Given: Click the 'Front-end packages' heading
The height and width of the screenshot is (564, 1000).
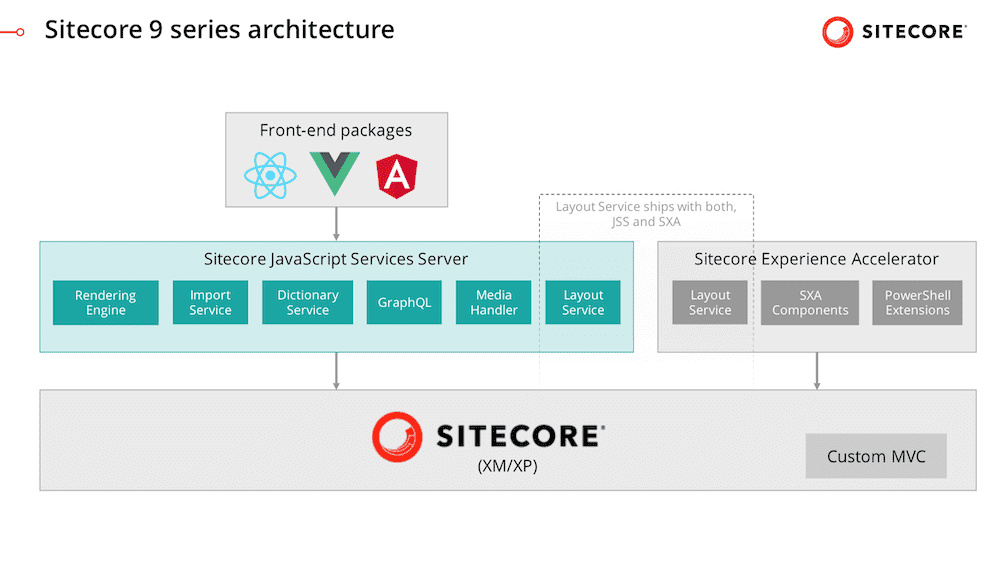Looking at the screenshot, I should (x=336, y=130).
